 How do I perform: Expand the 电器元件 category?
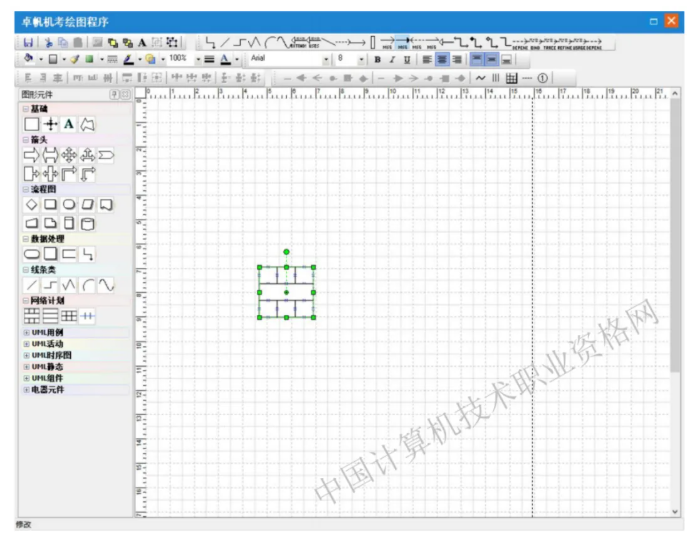pyautogui.click(x=47, y=389)
